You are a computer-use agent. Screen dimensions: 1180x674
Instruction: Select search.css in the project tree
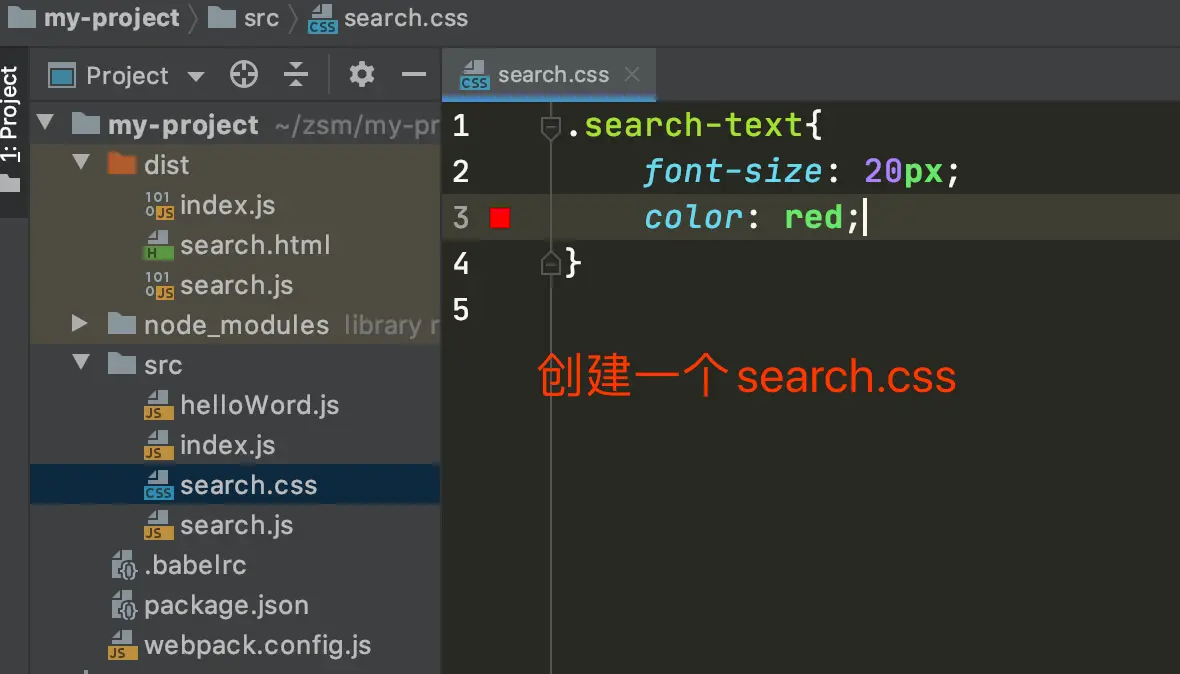pos(235,484)
